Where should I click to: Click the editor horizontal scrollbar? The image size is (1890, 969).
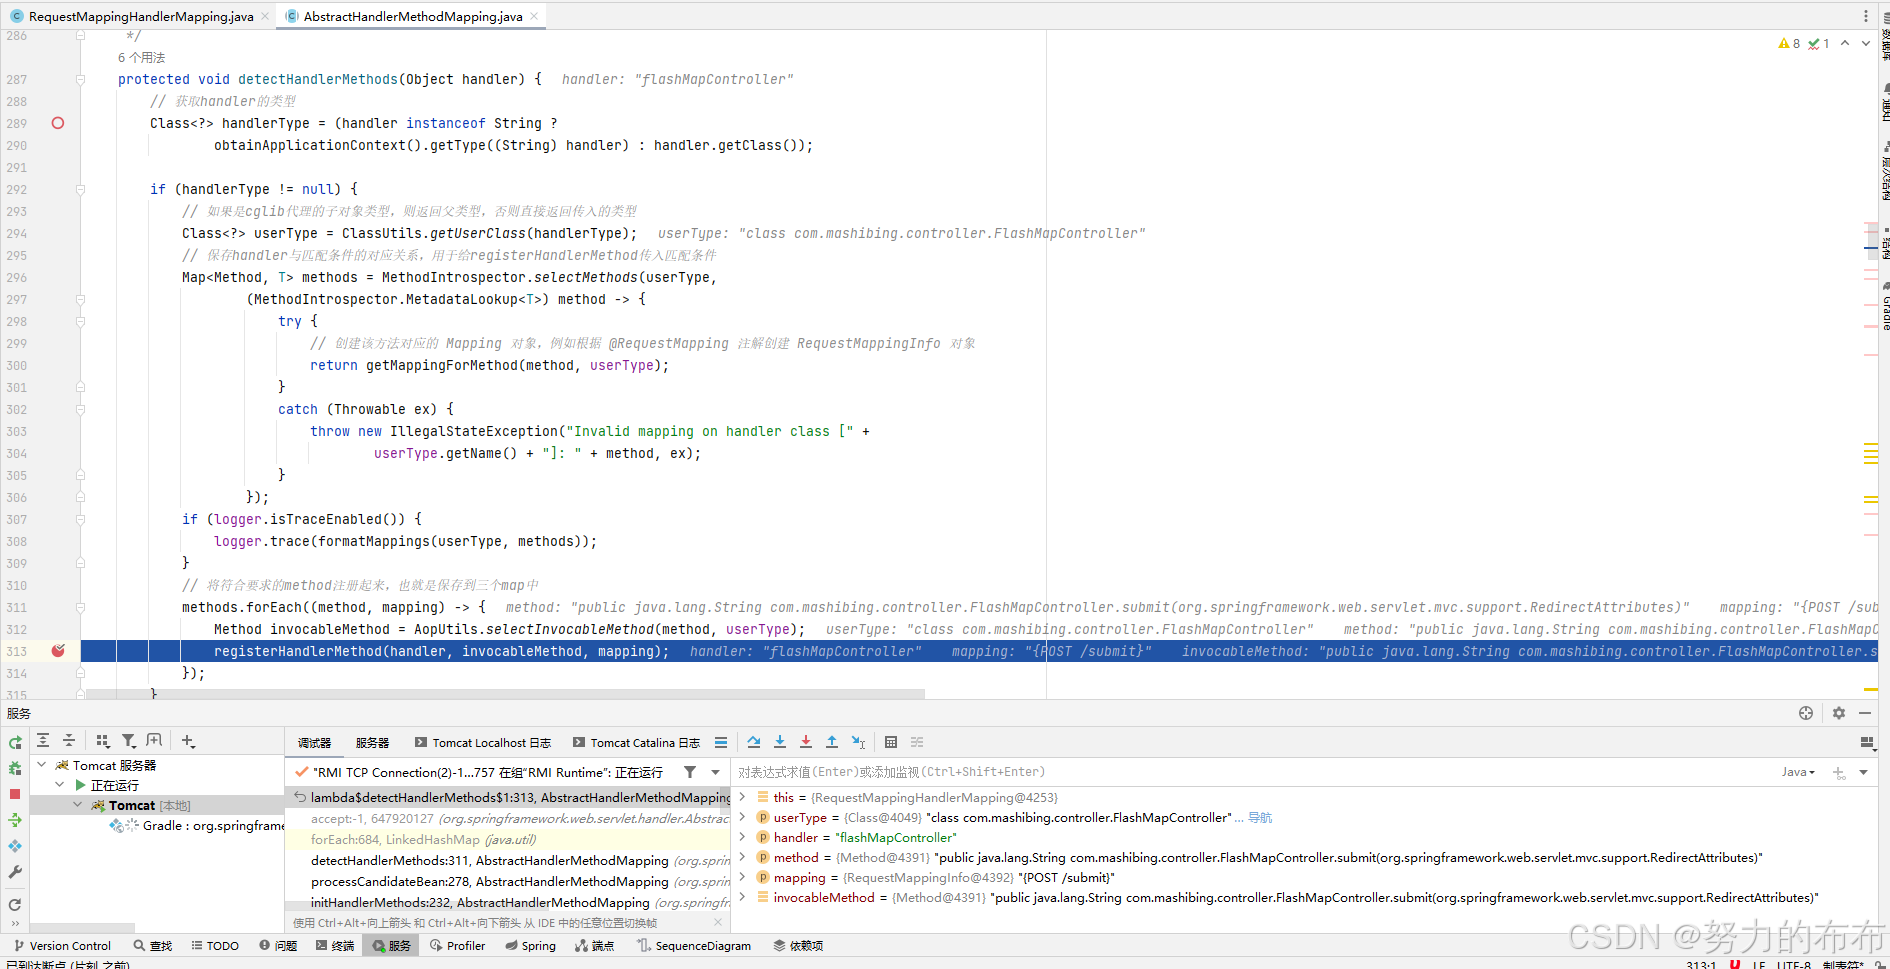click(505, 693)
